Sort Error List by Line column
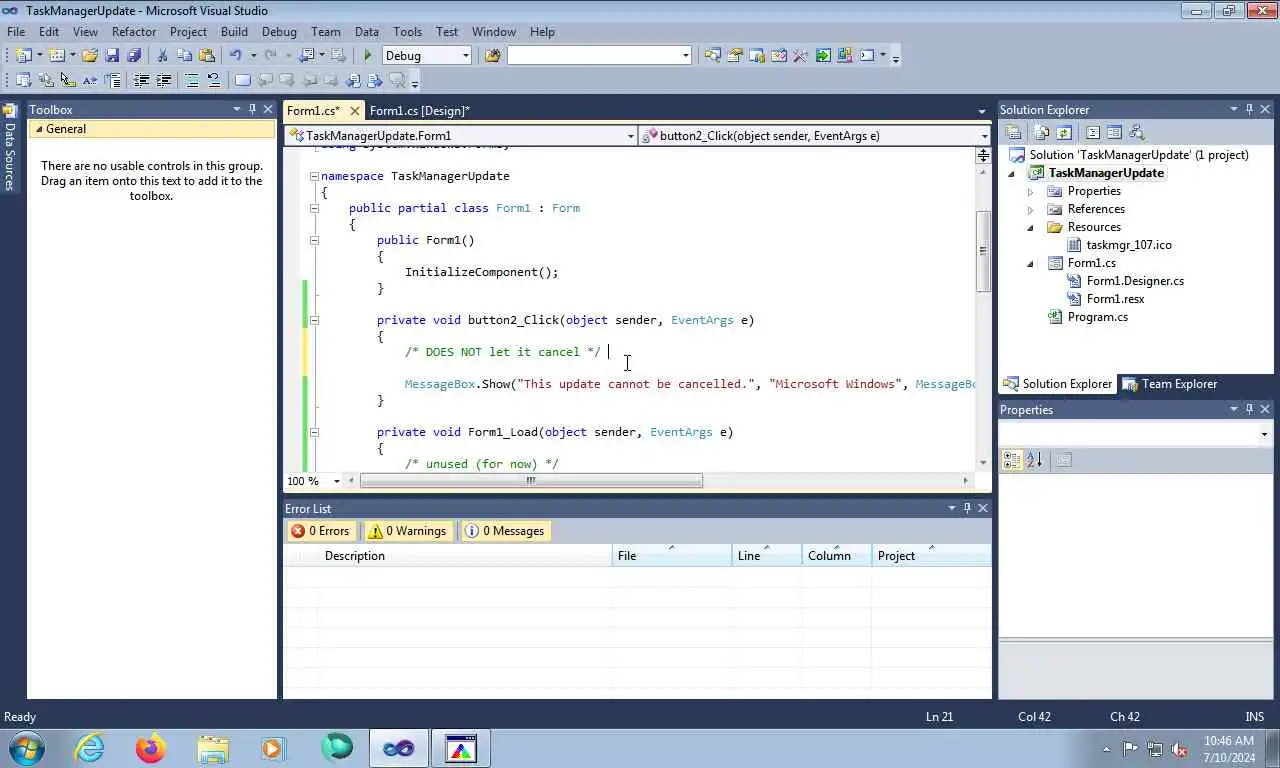The height and width of the screenshot is (768, 1280). [x=767, y=556]
